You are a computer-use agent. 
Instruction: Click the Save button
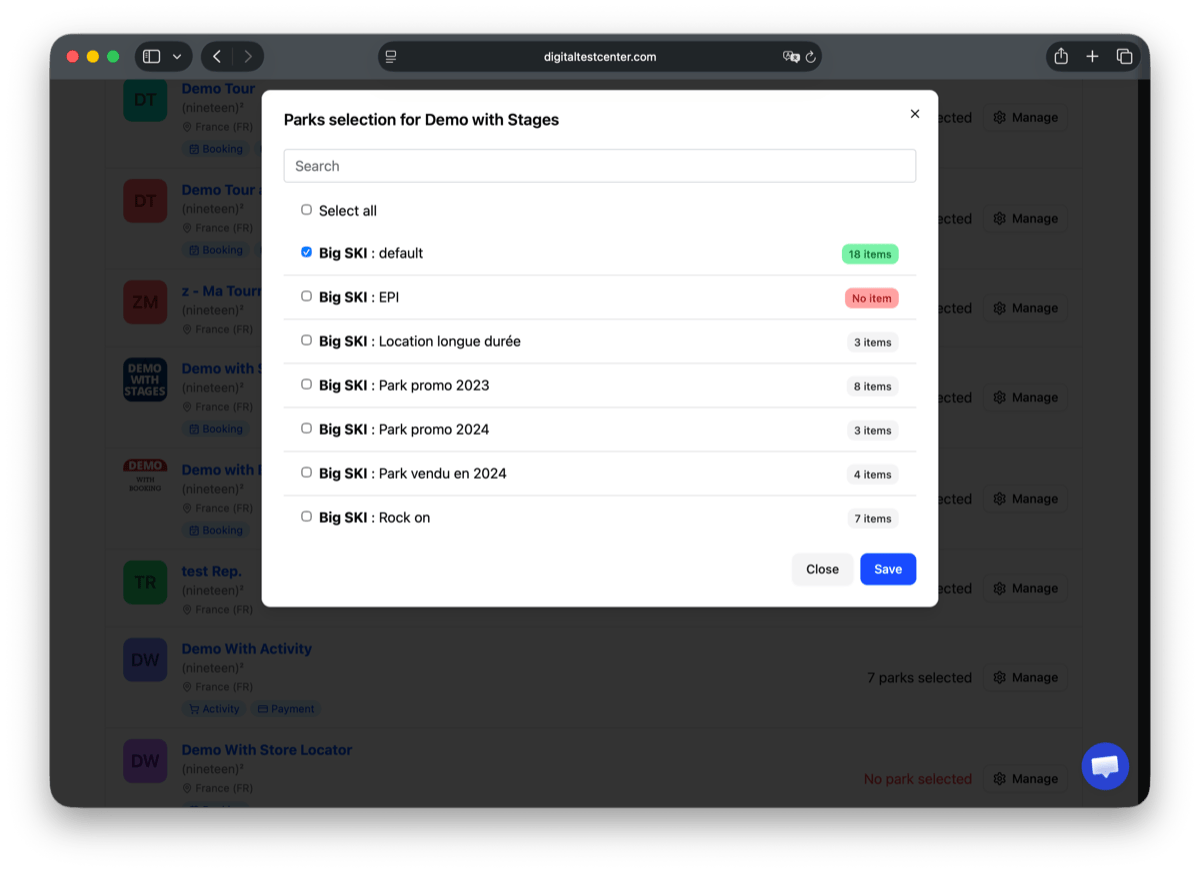[888, 569]
